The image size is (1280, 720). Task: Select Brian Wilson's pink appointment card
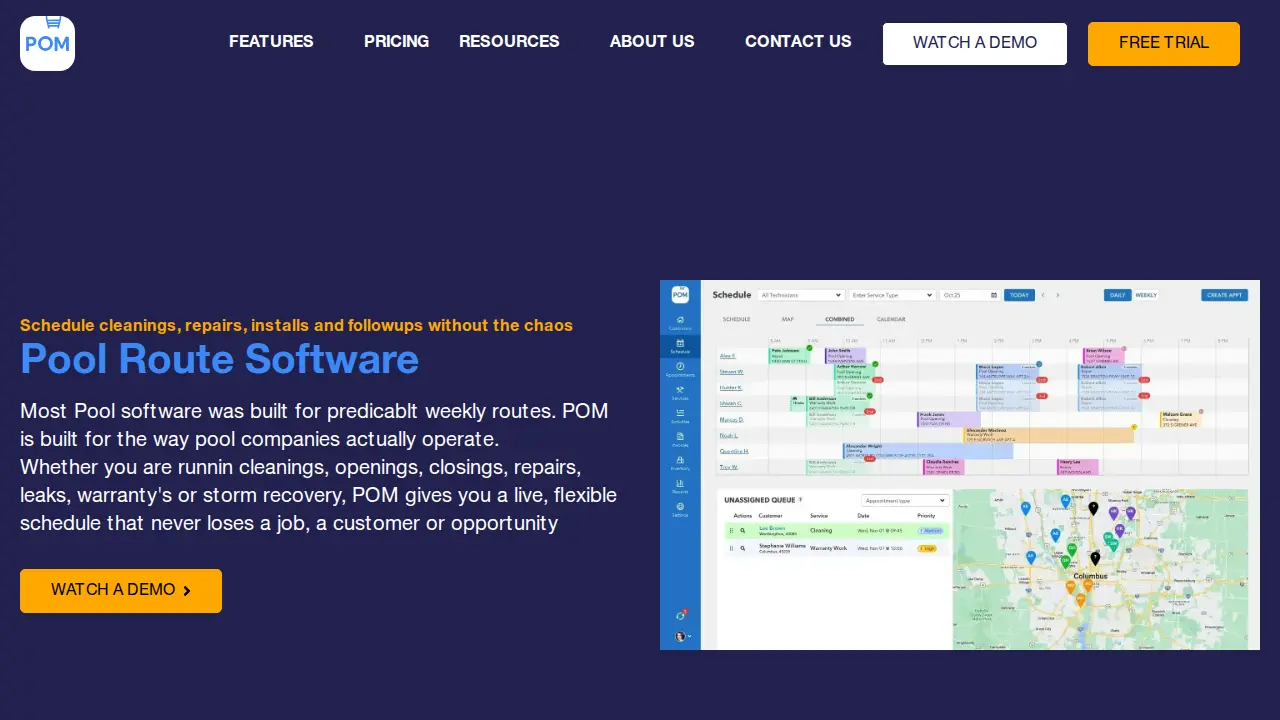point(1104,356)
